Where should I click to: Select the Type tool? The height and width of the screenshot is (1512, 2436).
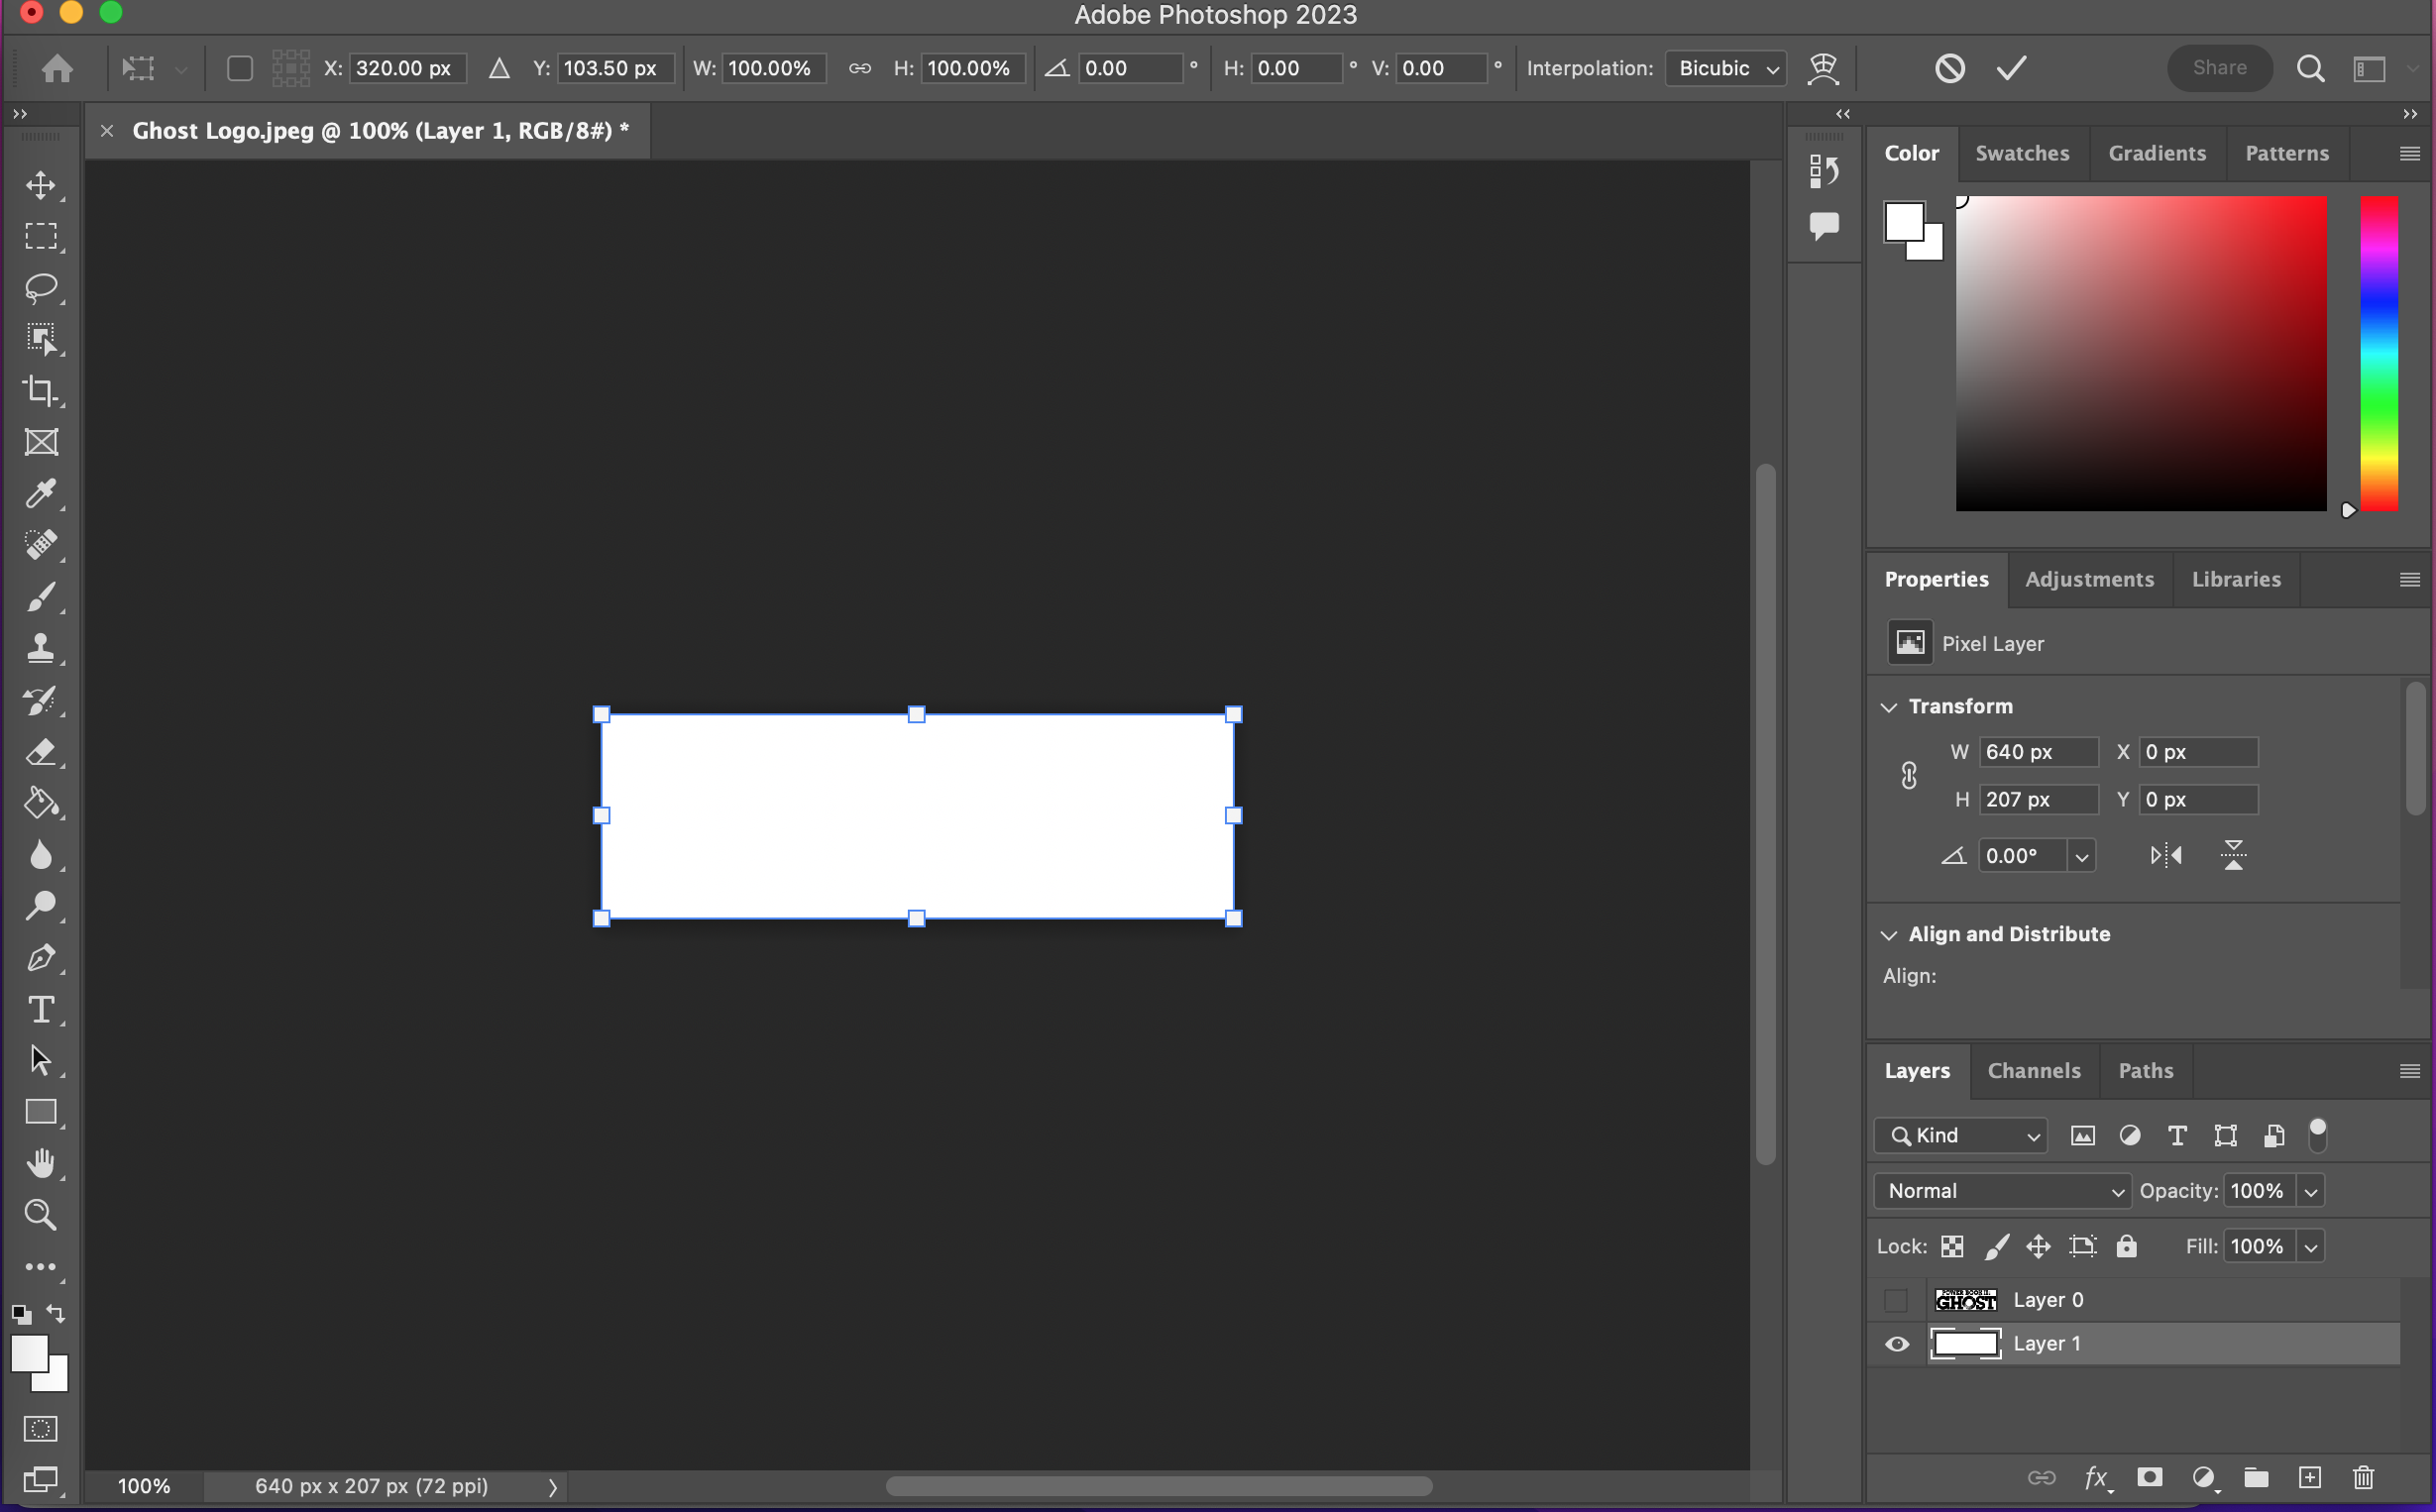(x=42, y=1009)
